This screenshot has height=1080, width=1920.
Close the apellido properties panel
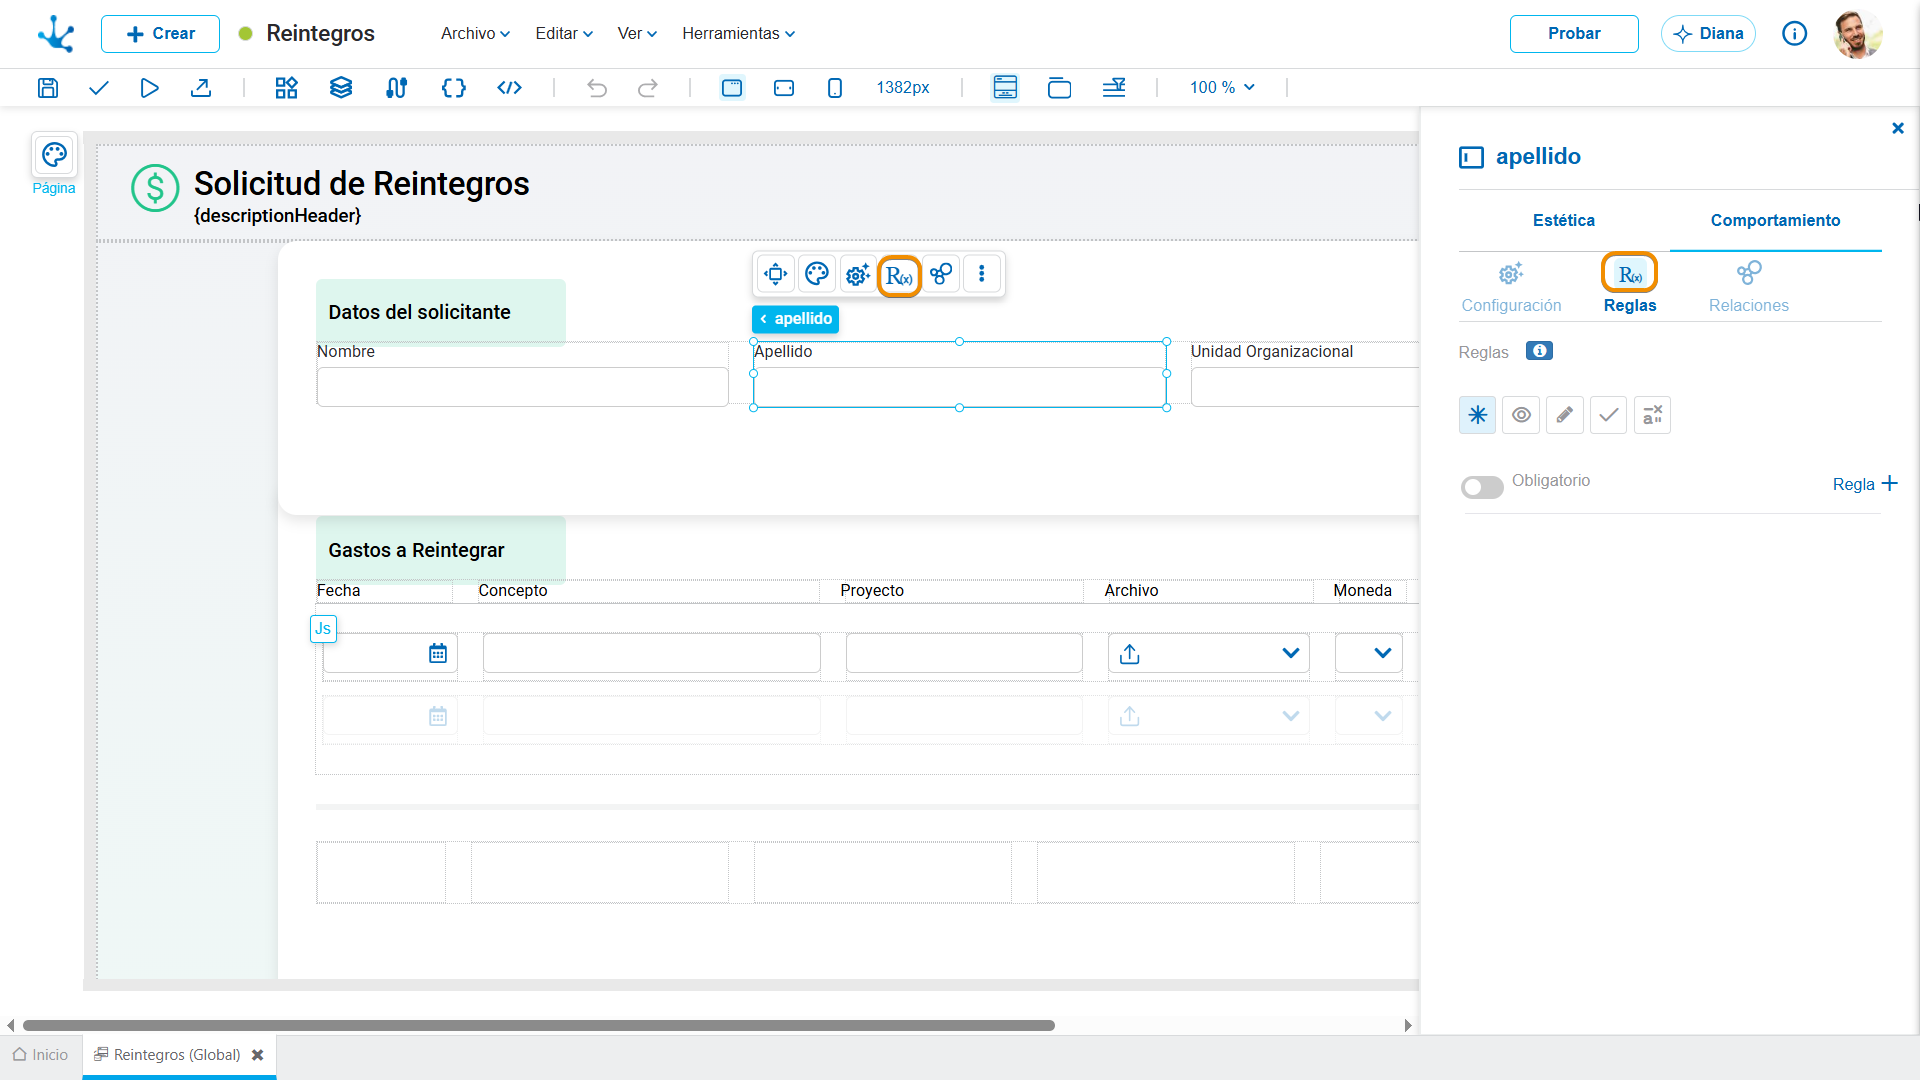(1898, 128)
